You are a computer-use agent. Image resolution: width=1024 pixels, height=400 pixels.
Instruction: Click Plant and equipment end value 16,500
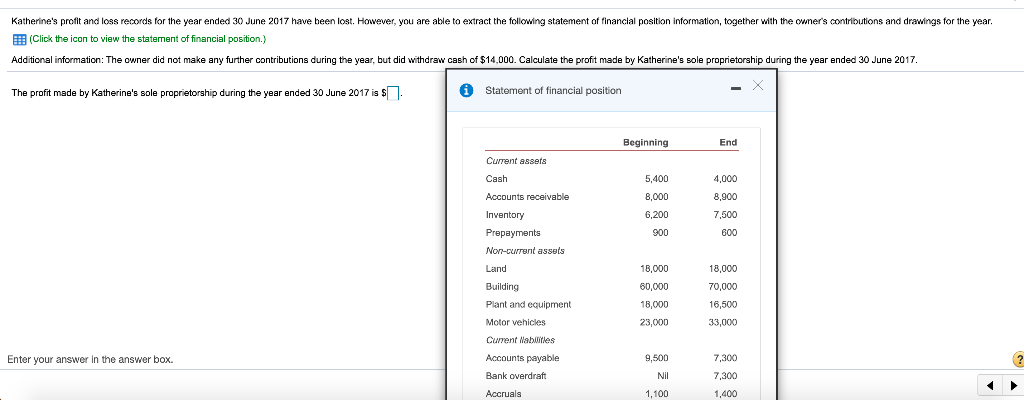click(723, 305)
